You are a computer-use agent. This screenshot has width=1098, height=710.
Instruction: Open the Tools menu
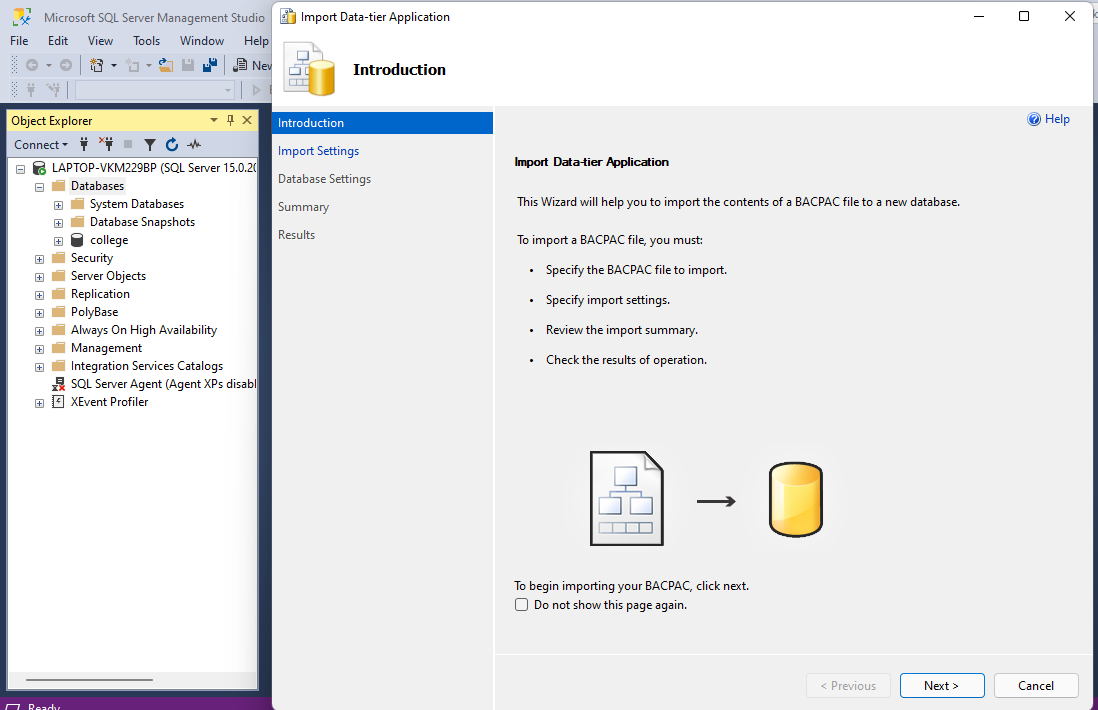pyautogui.click(x=146, y=40)
